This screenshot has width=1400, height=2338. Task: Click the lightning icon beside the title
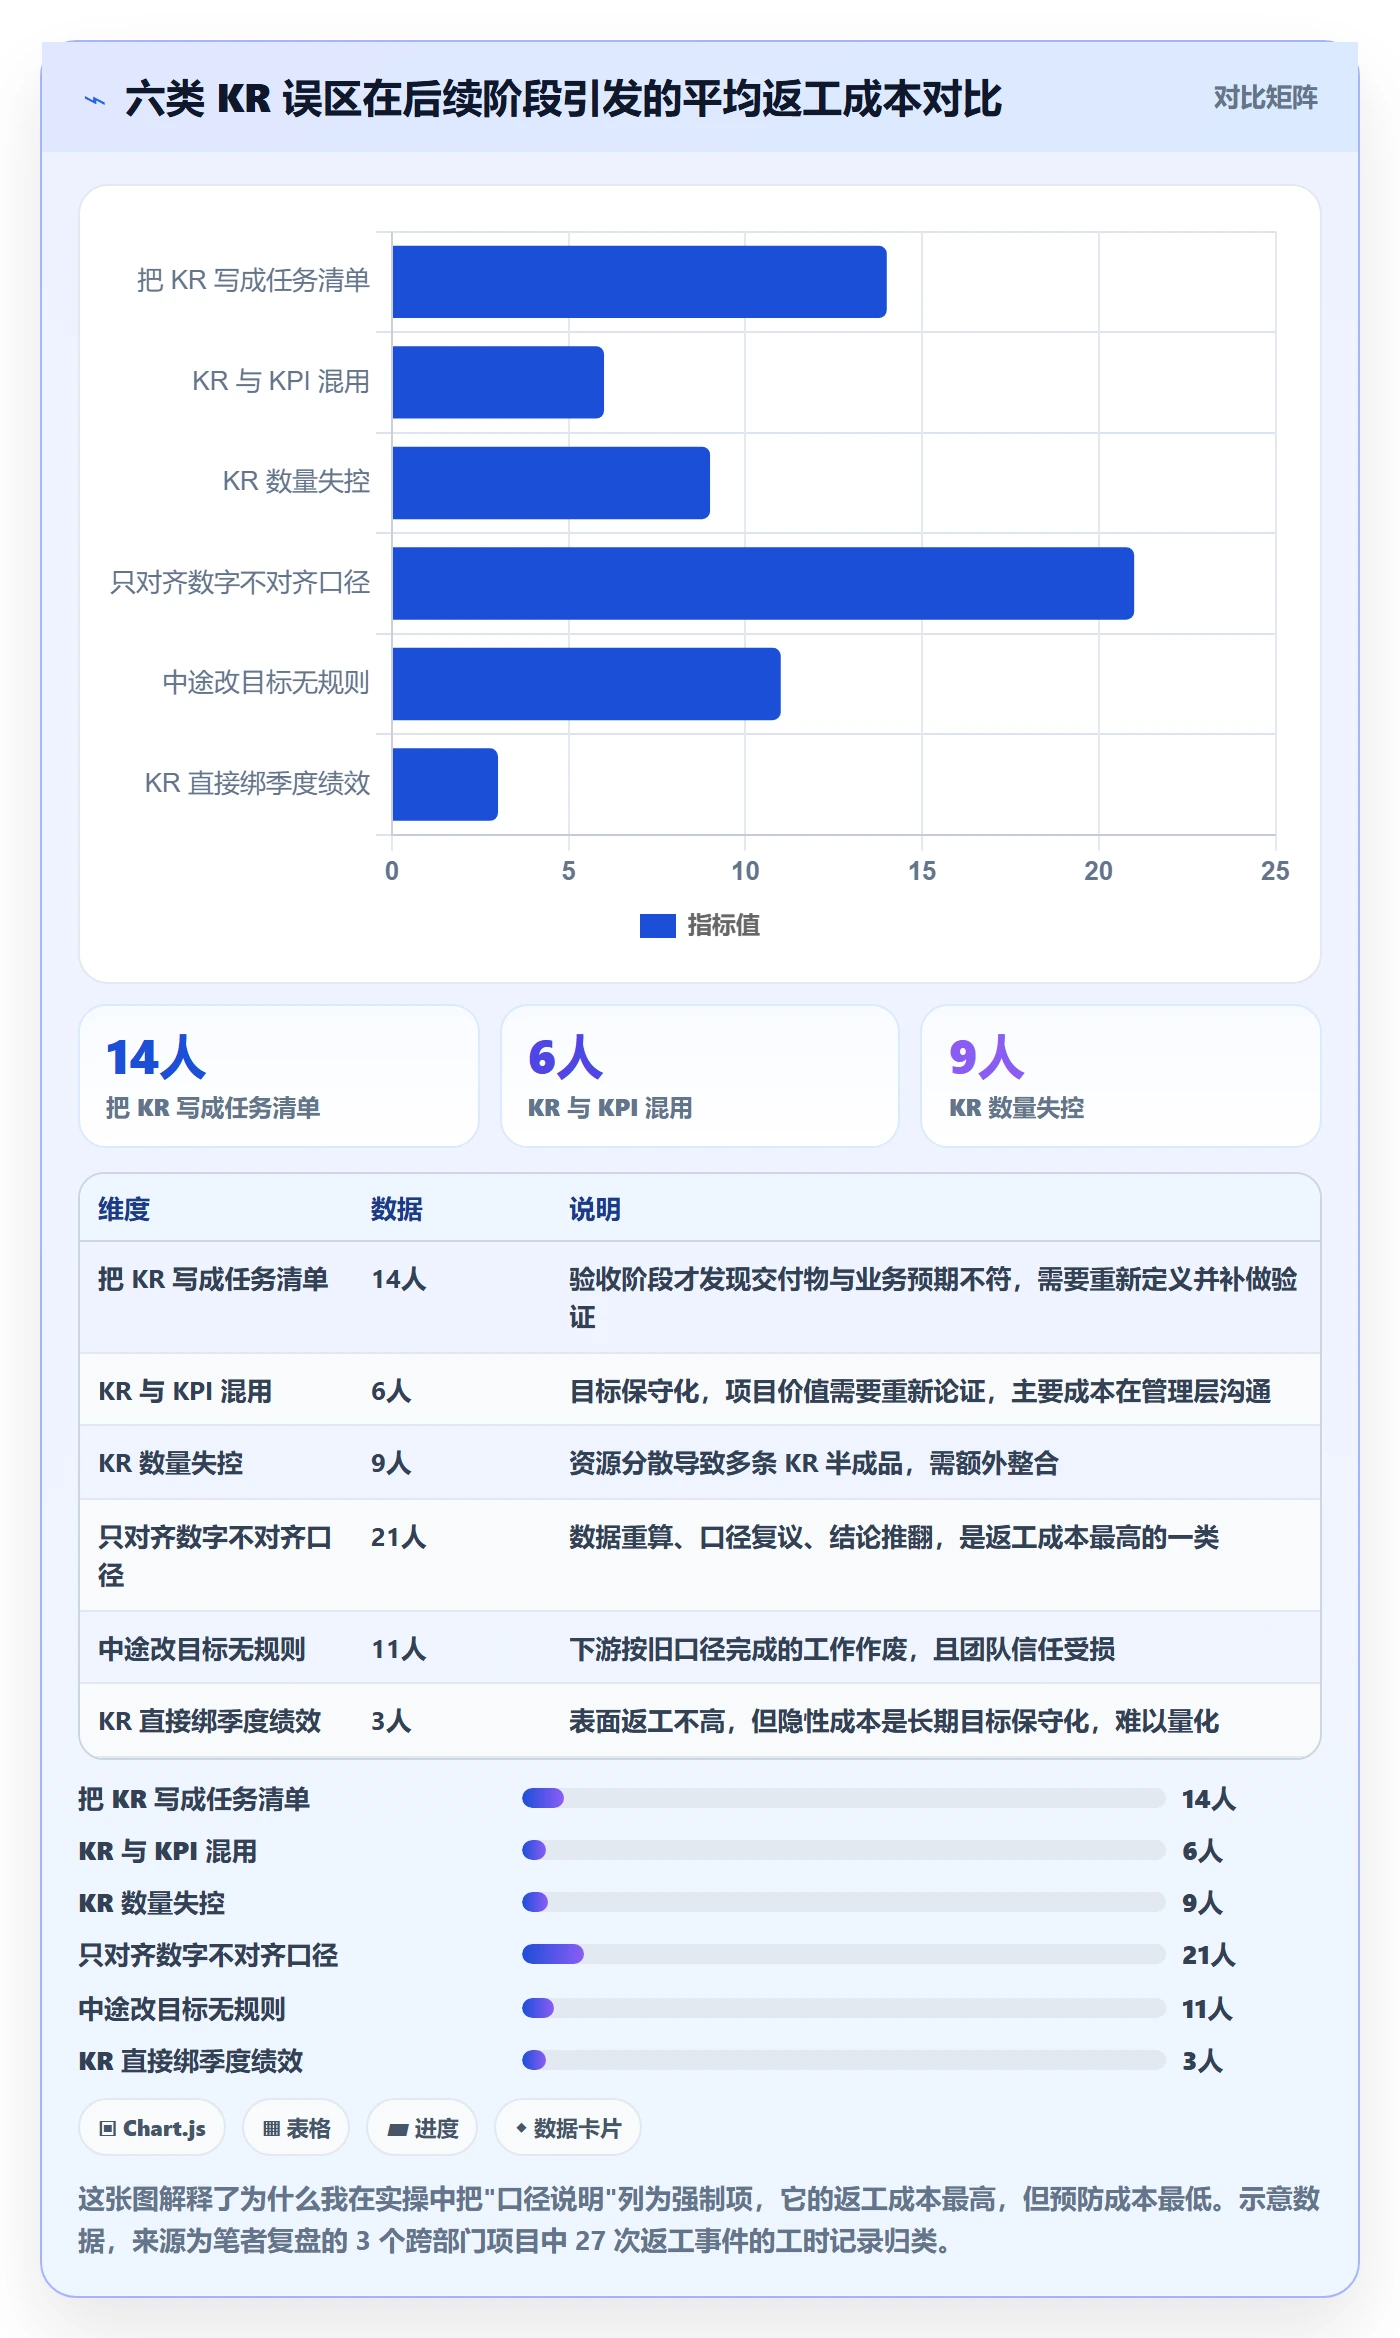point(95,100)
